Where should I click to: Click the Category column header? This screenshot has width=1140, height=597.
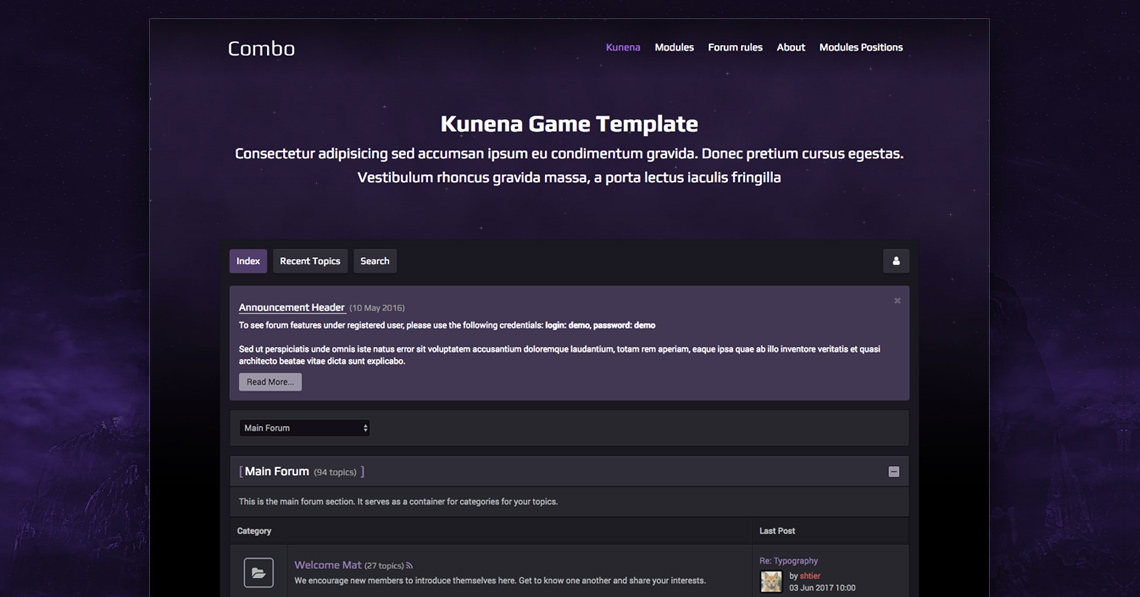click(x=254, y=531)
